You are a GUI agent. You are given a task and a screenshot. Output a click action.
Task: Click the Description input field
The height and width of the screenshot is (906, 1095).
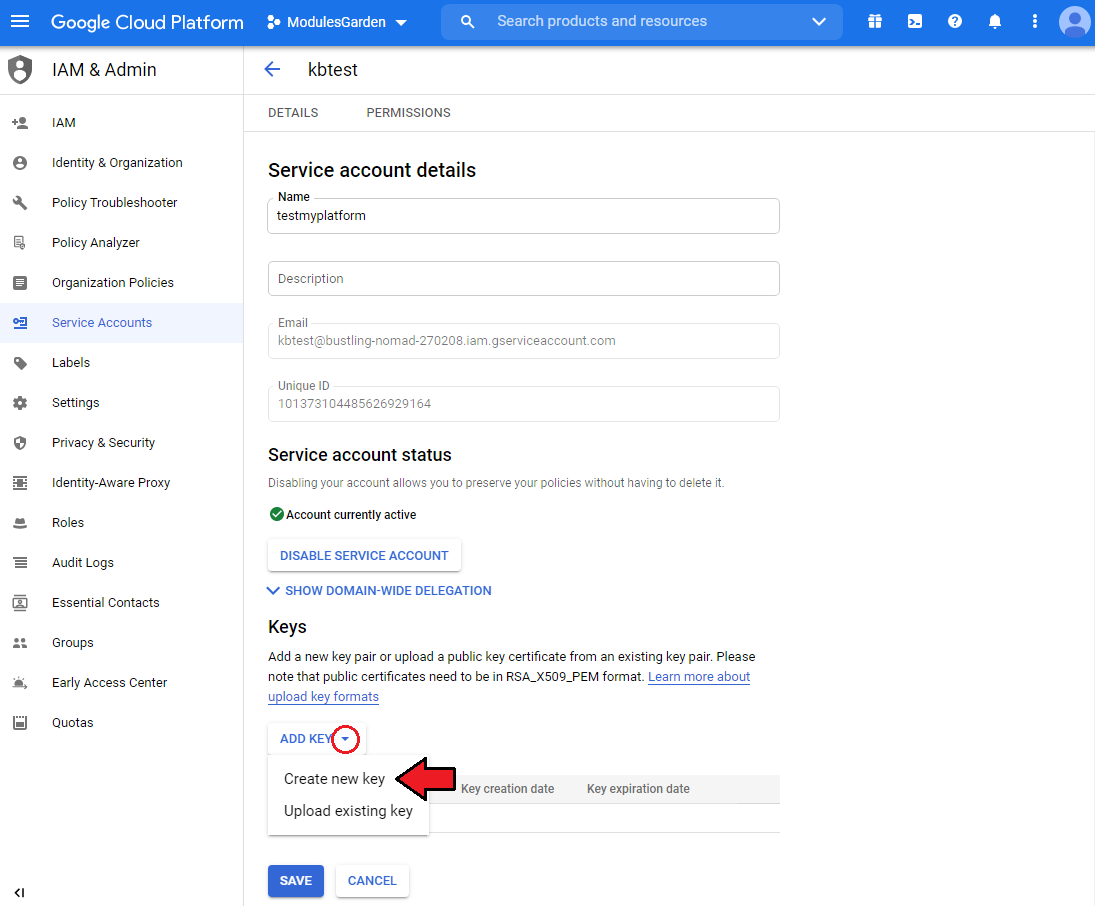(524, 279)
